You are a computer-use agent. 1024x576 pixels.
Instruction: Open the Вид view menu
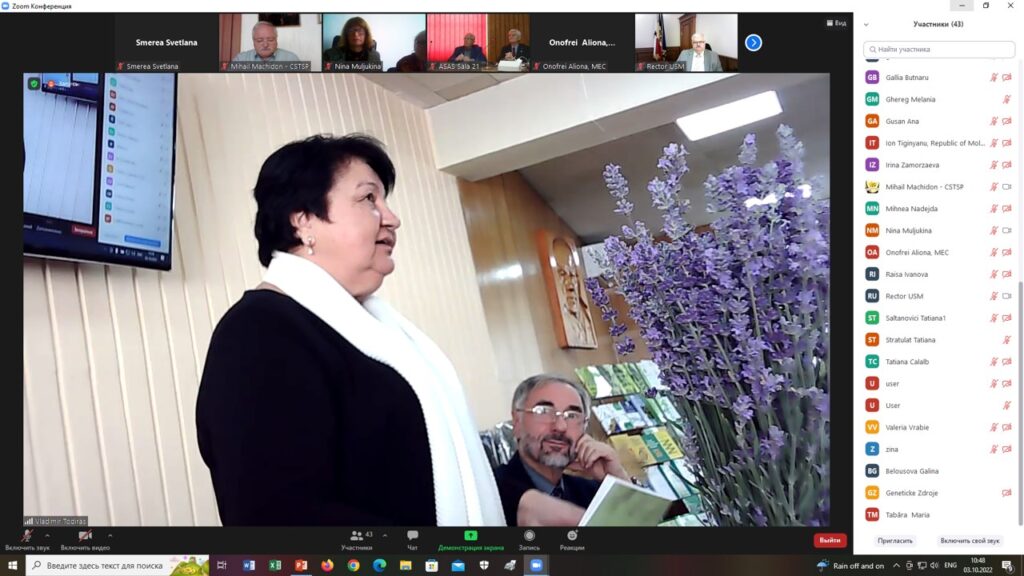tap(835, 22)
